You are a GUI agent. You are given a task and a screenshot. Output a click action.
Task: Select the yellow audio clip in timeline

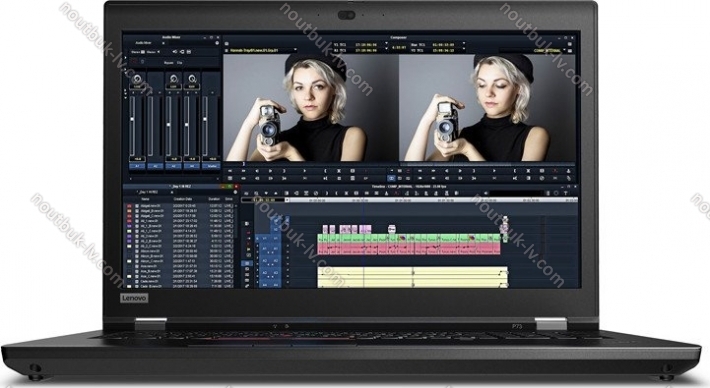click(413, 277)
